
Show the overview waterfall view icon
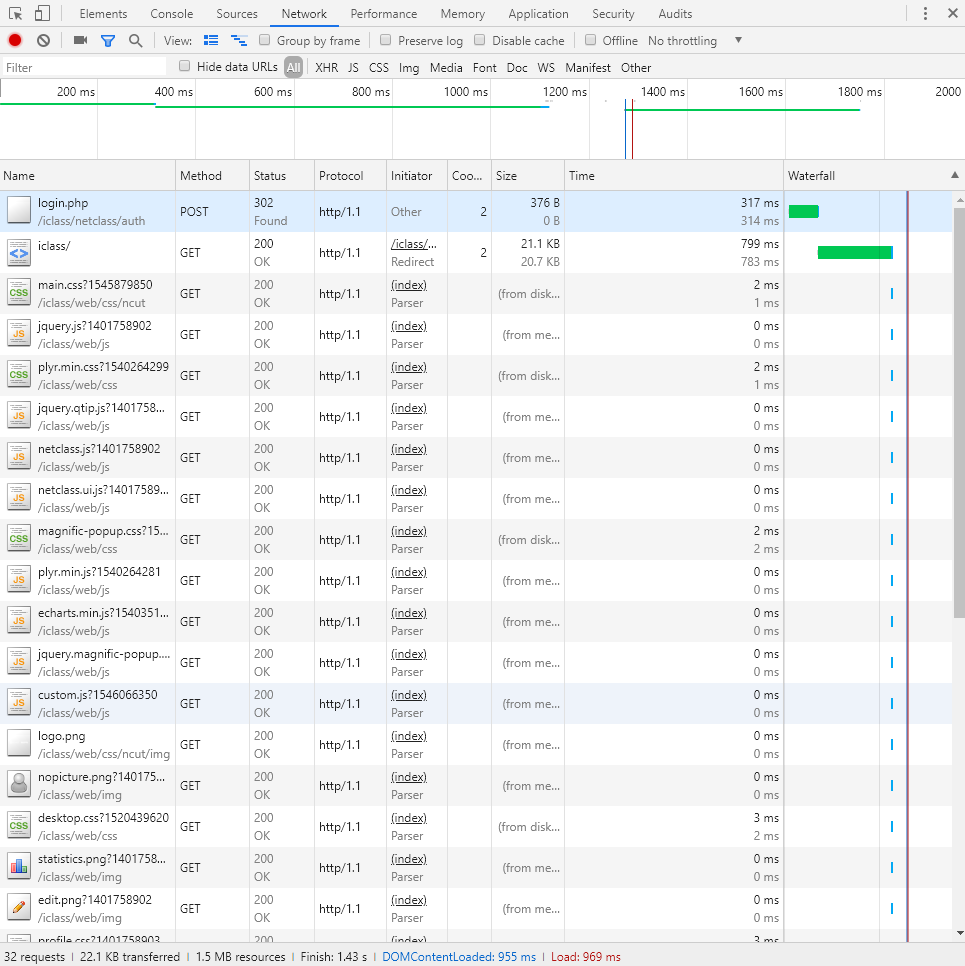(x=239, y=41)
